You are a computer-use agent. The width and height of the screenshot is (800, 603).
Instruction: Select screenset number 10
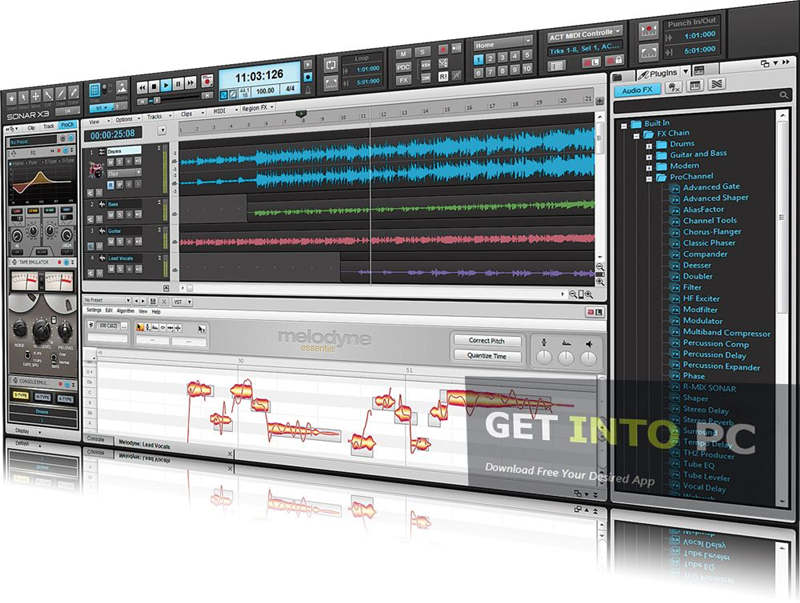point(527,68)
